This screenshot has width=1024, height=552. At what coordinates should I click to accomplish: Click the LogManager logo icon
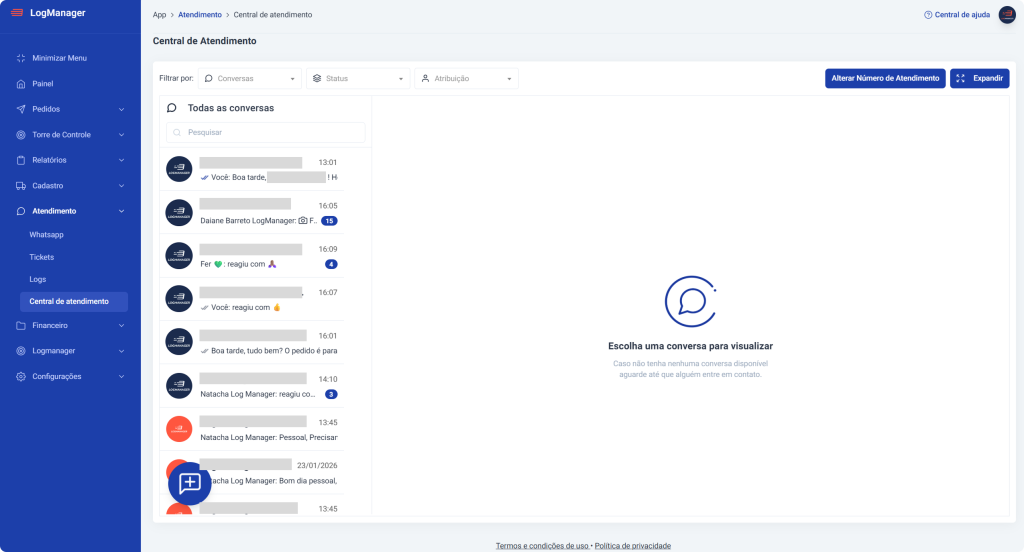pos(16,13)
